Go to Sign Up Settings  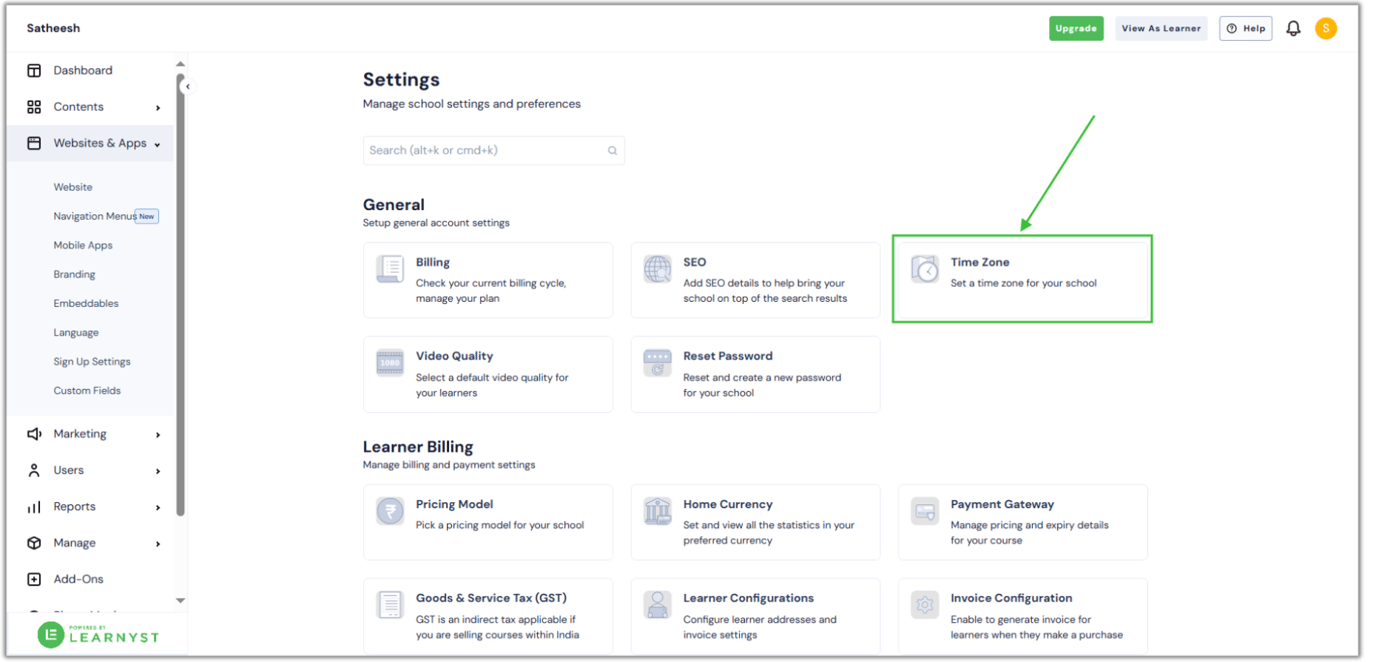tap(92, 362)
